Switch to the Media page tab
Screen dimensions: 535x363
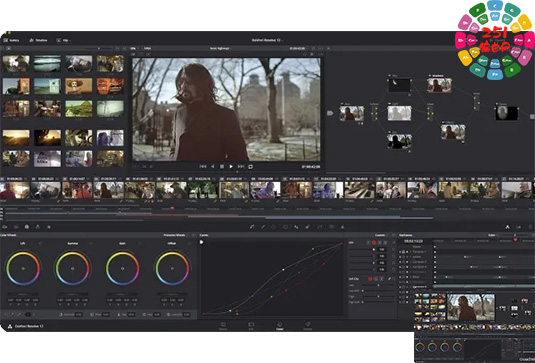(223, 326)
